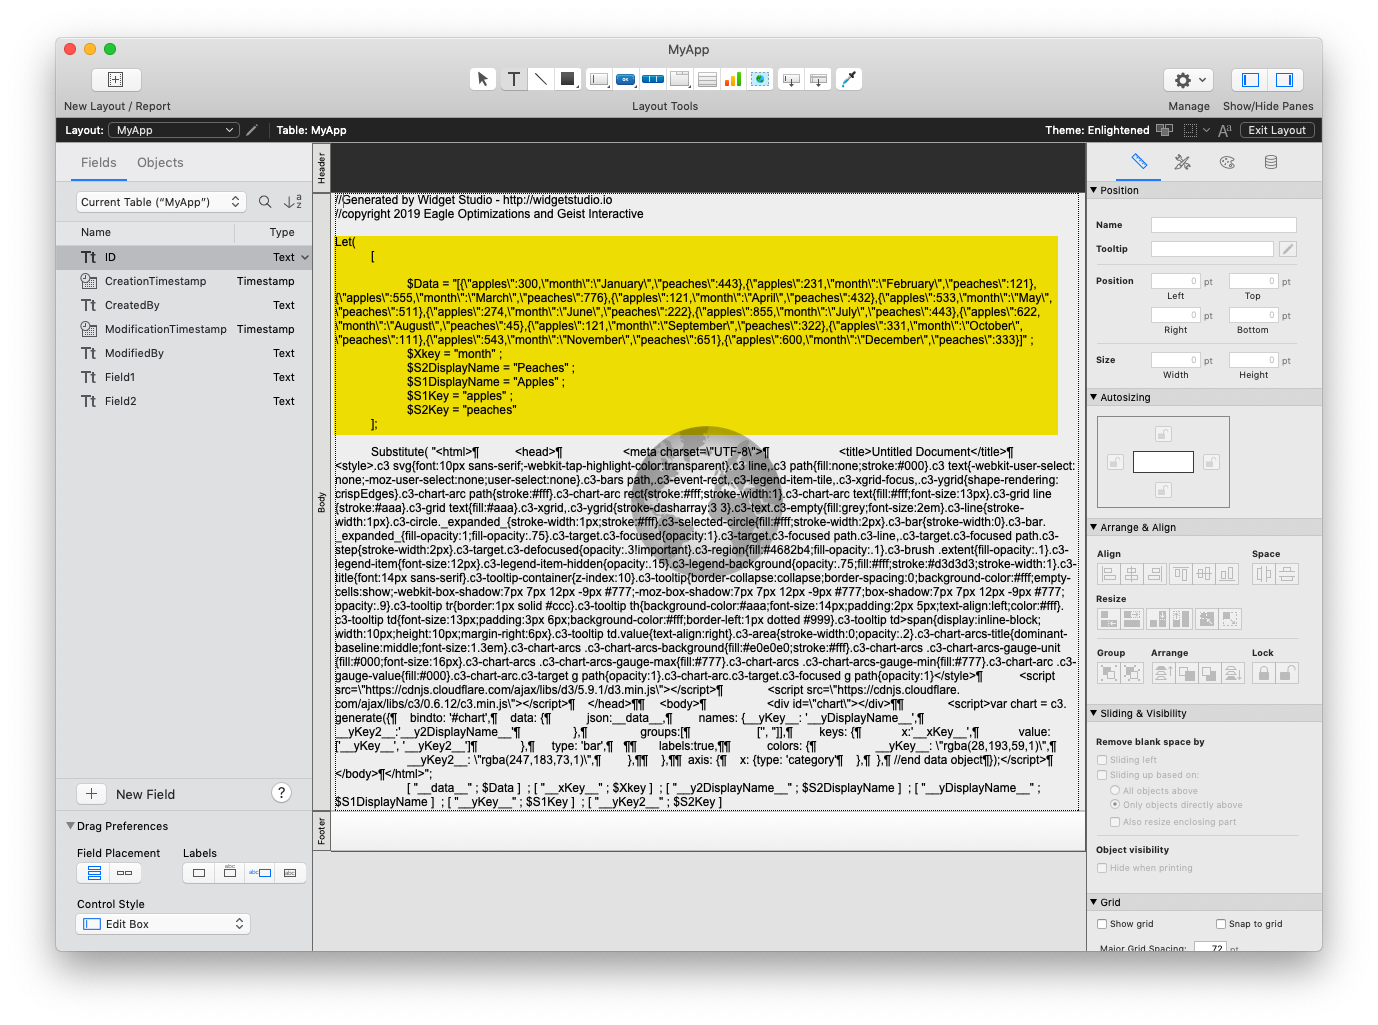Click the Header part label
This screenshot has height=1025, width=1378.
coord(322,168)
